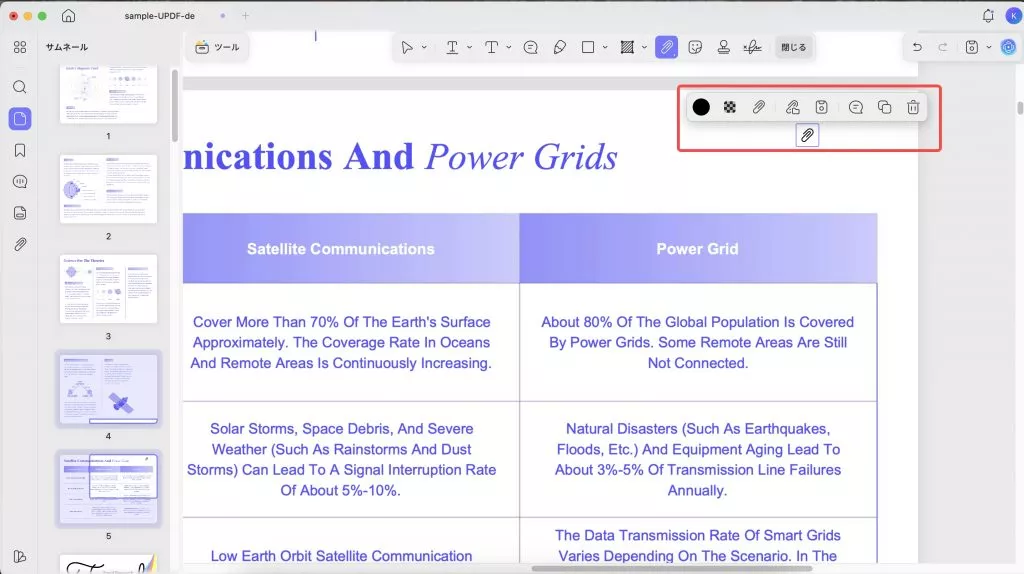This screenshot has height=574, width=1024.
Task: Select the hatched area redaction tool
Action: coord(627,47)
